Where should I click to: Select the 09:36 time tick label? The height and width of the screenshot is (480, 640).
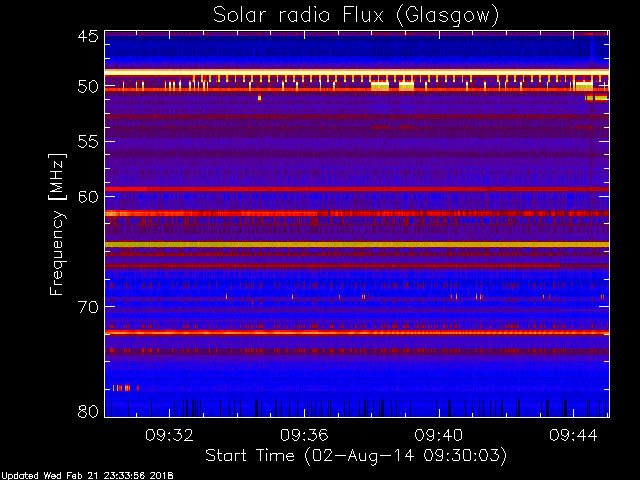tap(304, 435)
